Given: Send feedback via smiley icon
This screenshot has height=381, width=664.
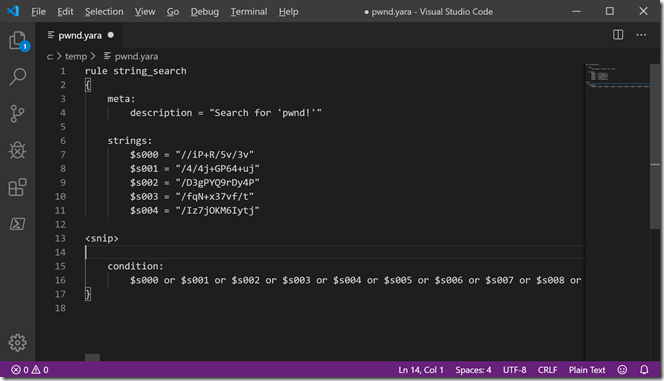Looking at the screenshot, I should tap(622, 370).
